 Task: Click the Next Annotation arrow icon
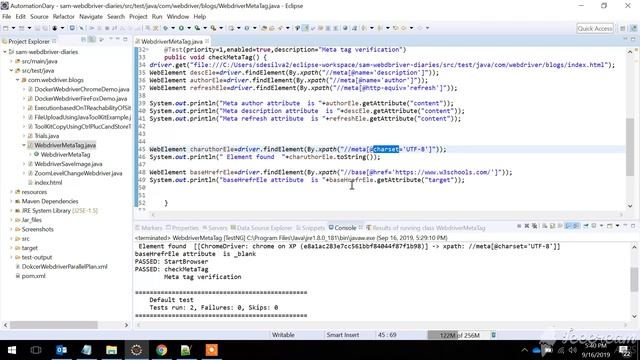[x=364, y=28]
